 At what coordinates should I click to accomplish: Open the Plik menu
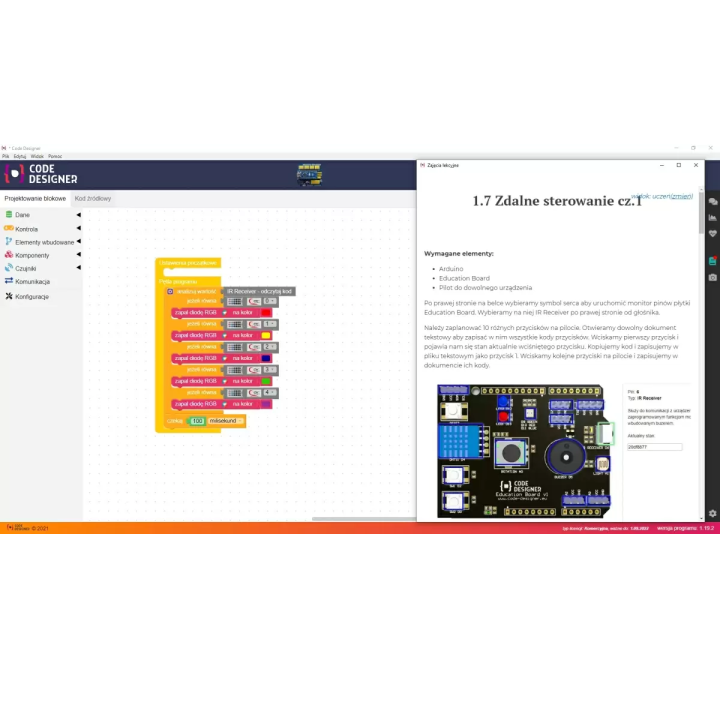[x=5, y=156]
